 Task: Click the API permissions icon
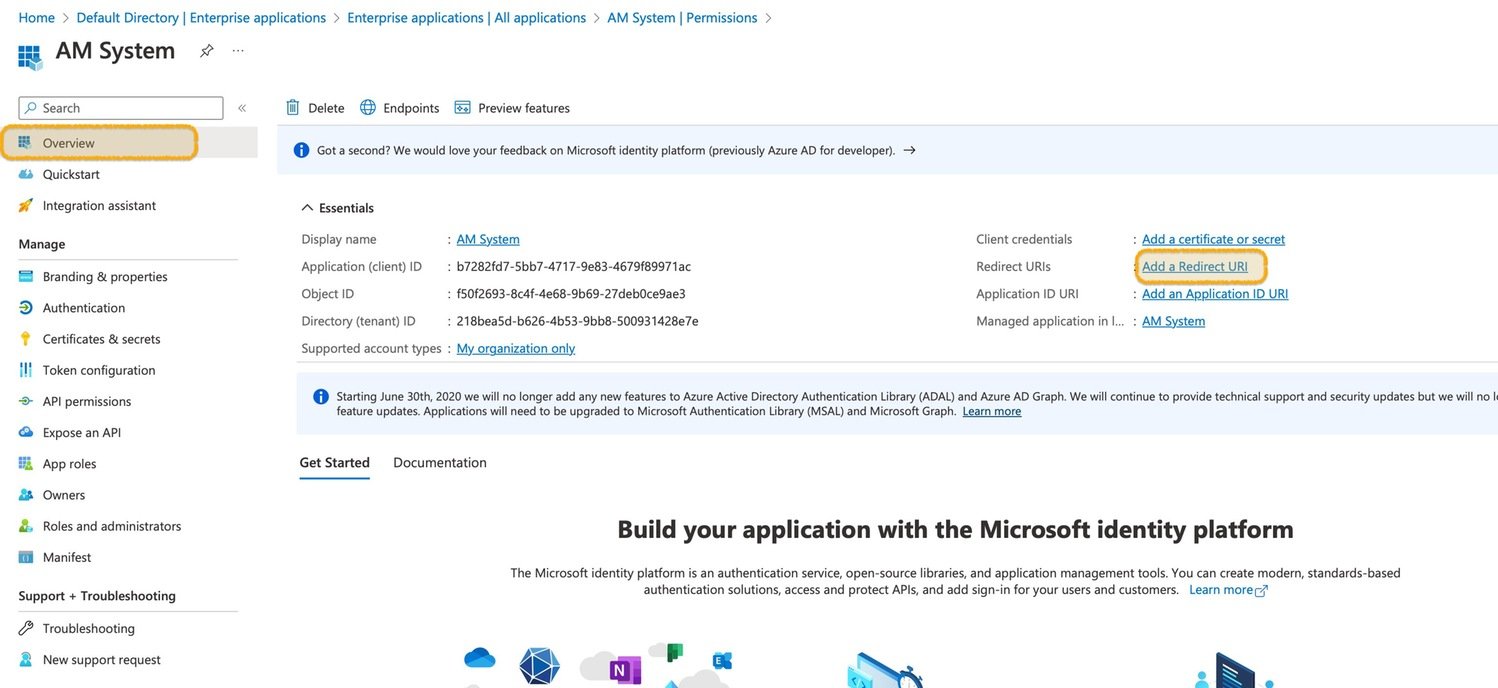pos(26,401)
